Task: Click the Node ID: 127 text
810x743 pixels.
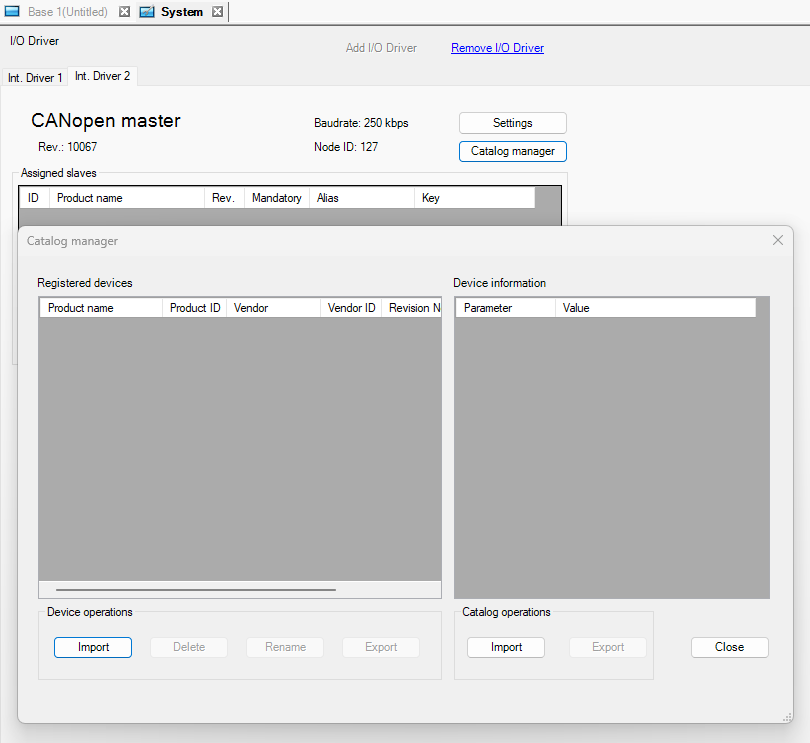Action: click(x=346, y=147)
